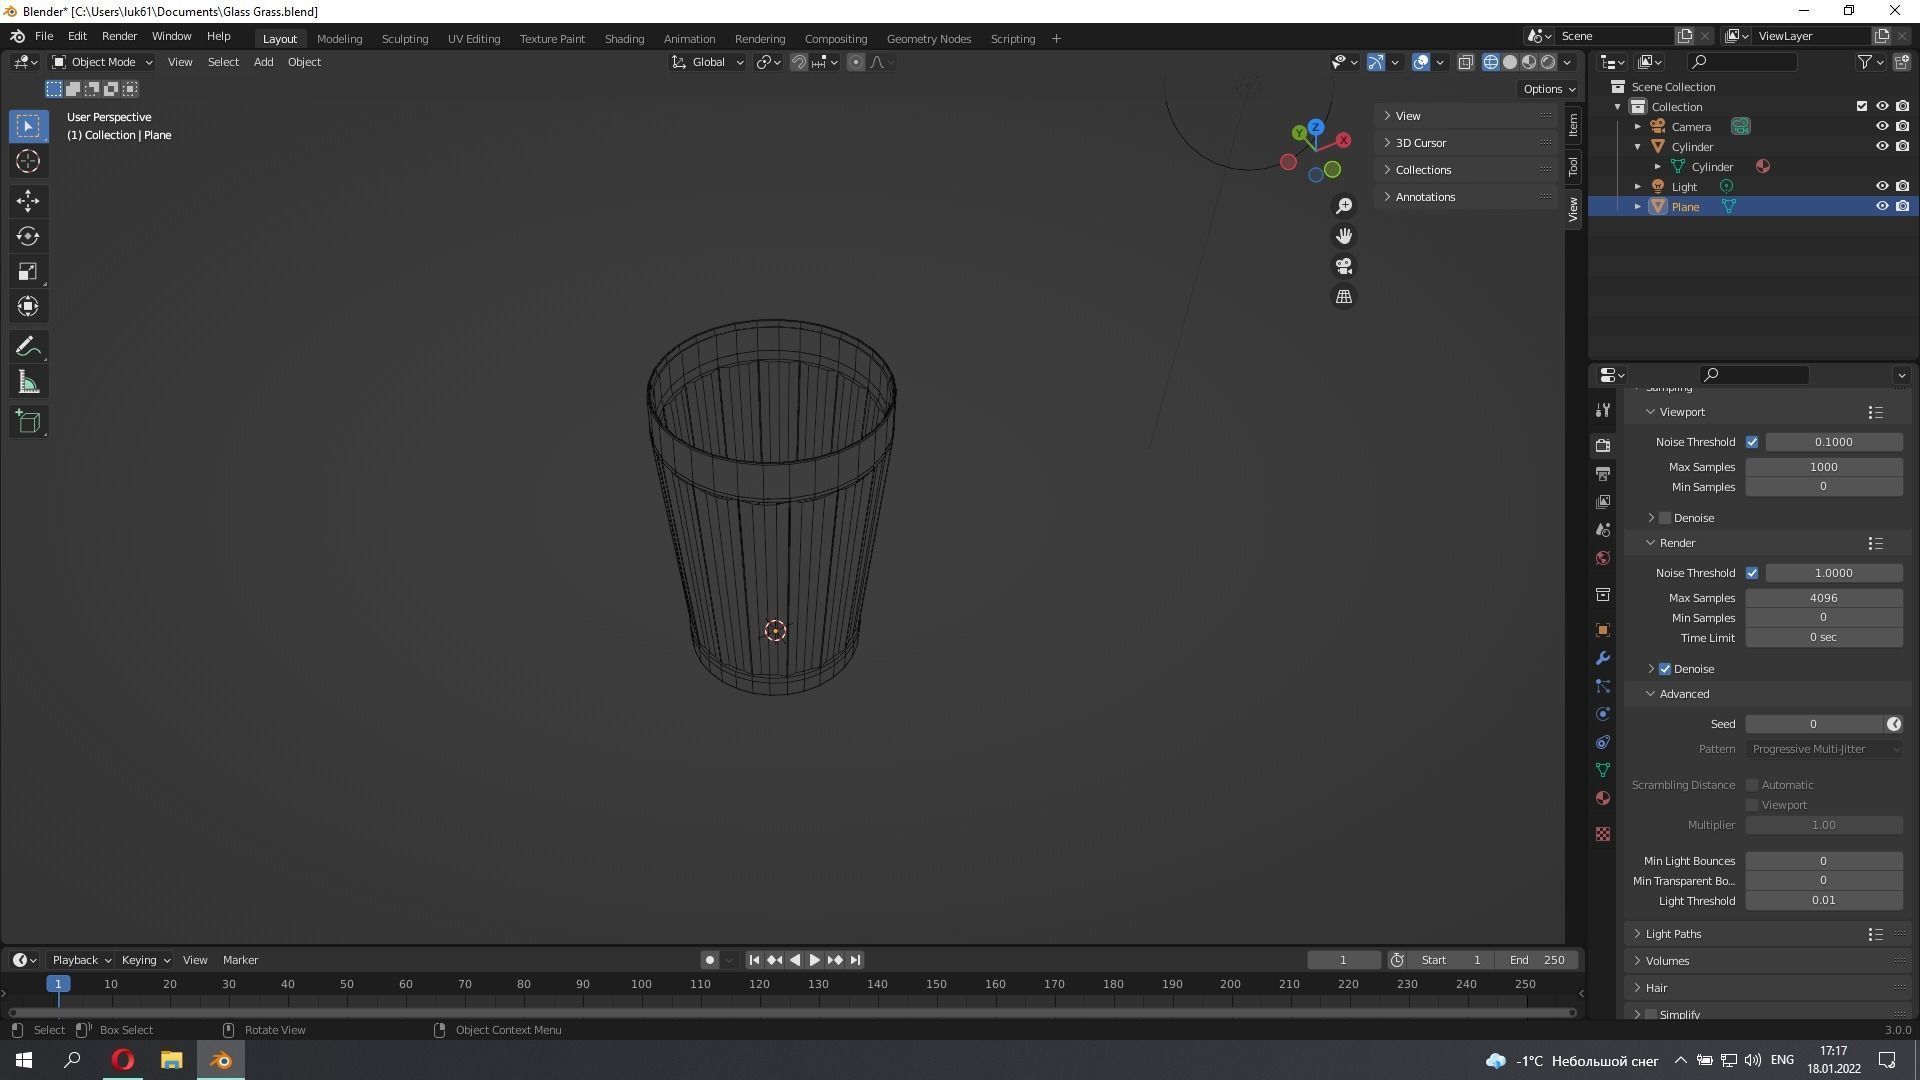Disable Light in renders camera icon

(x=1902, y=186)
